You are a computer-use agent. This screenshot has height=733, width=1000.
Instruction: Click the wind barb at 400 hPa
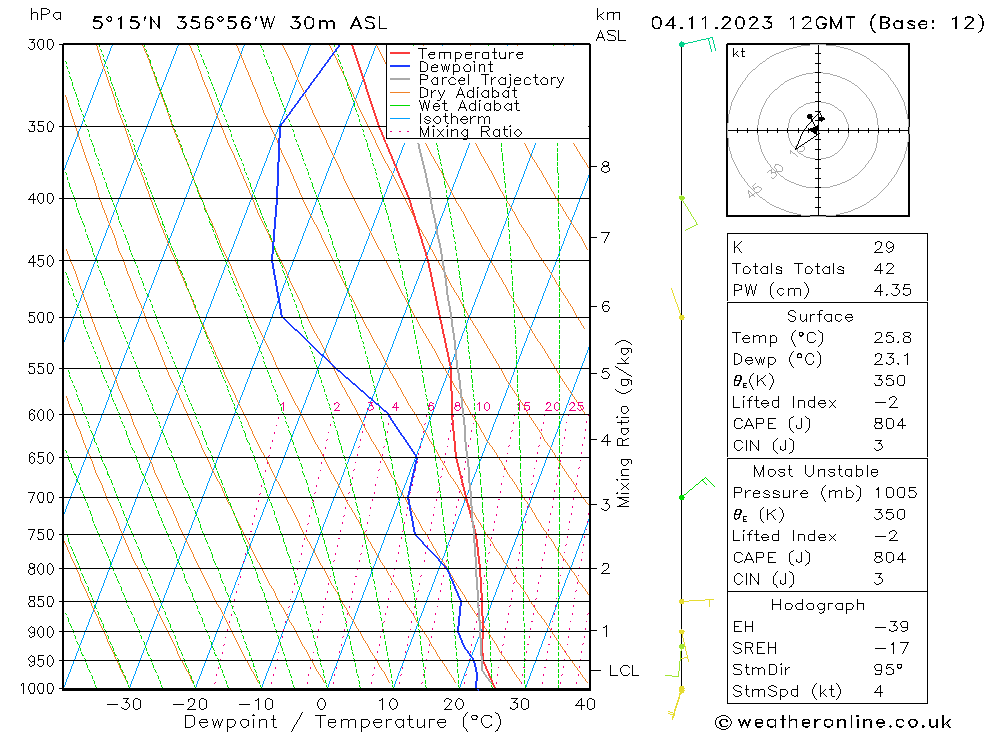click(689, 213)
